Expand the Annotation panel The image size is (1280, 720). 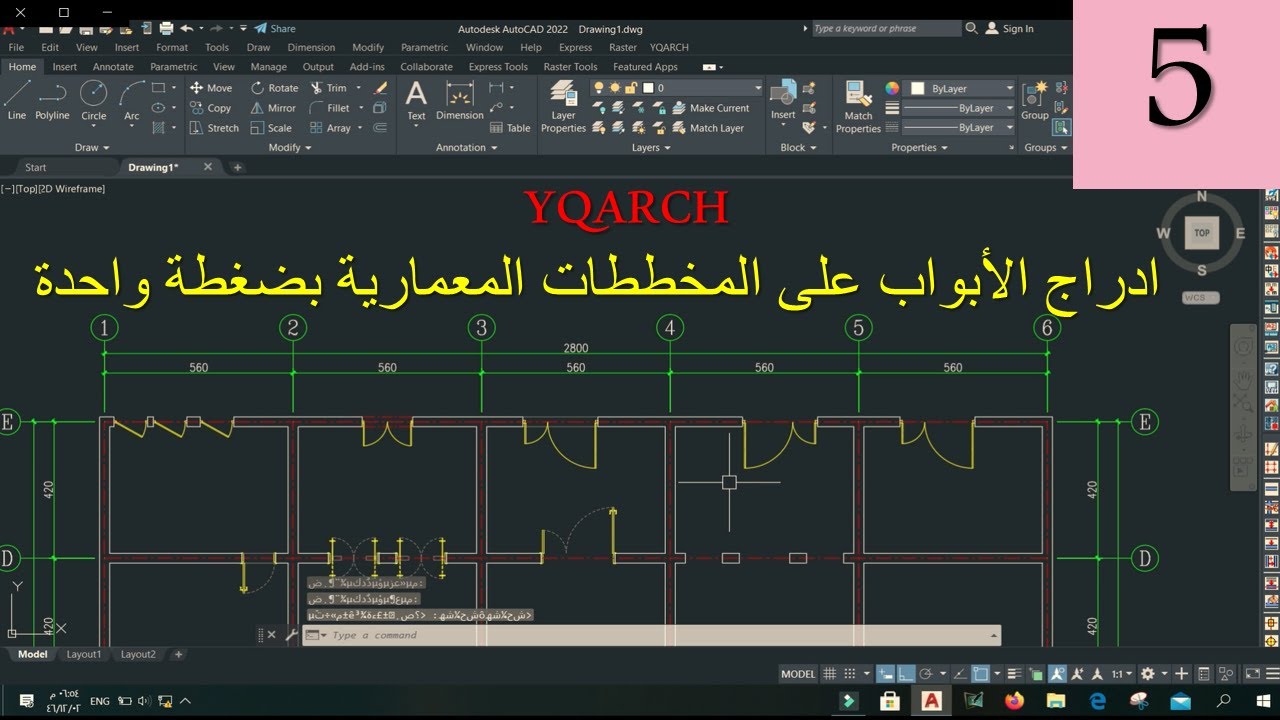coord(467,147)
